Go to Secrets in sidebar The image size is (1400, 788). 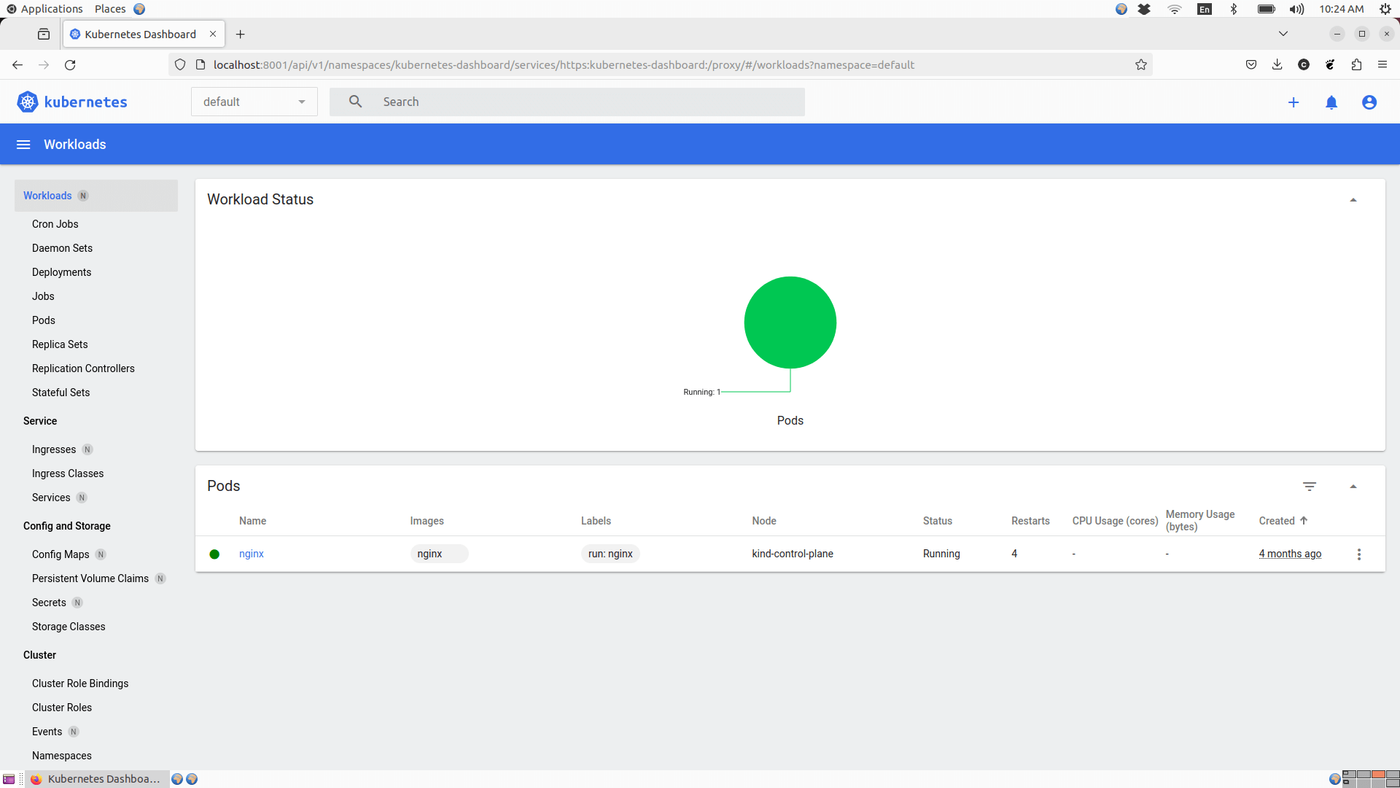49,603
